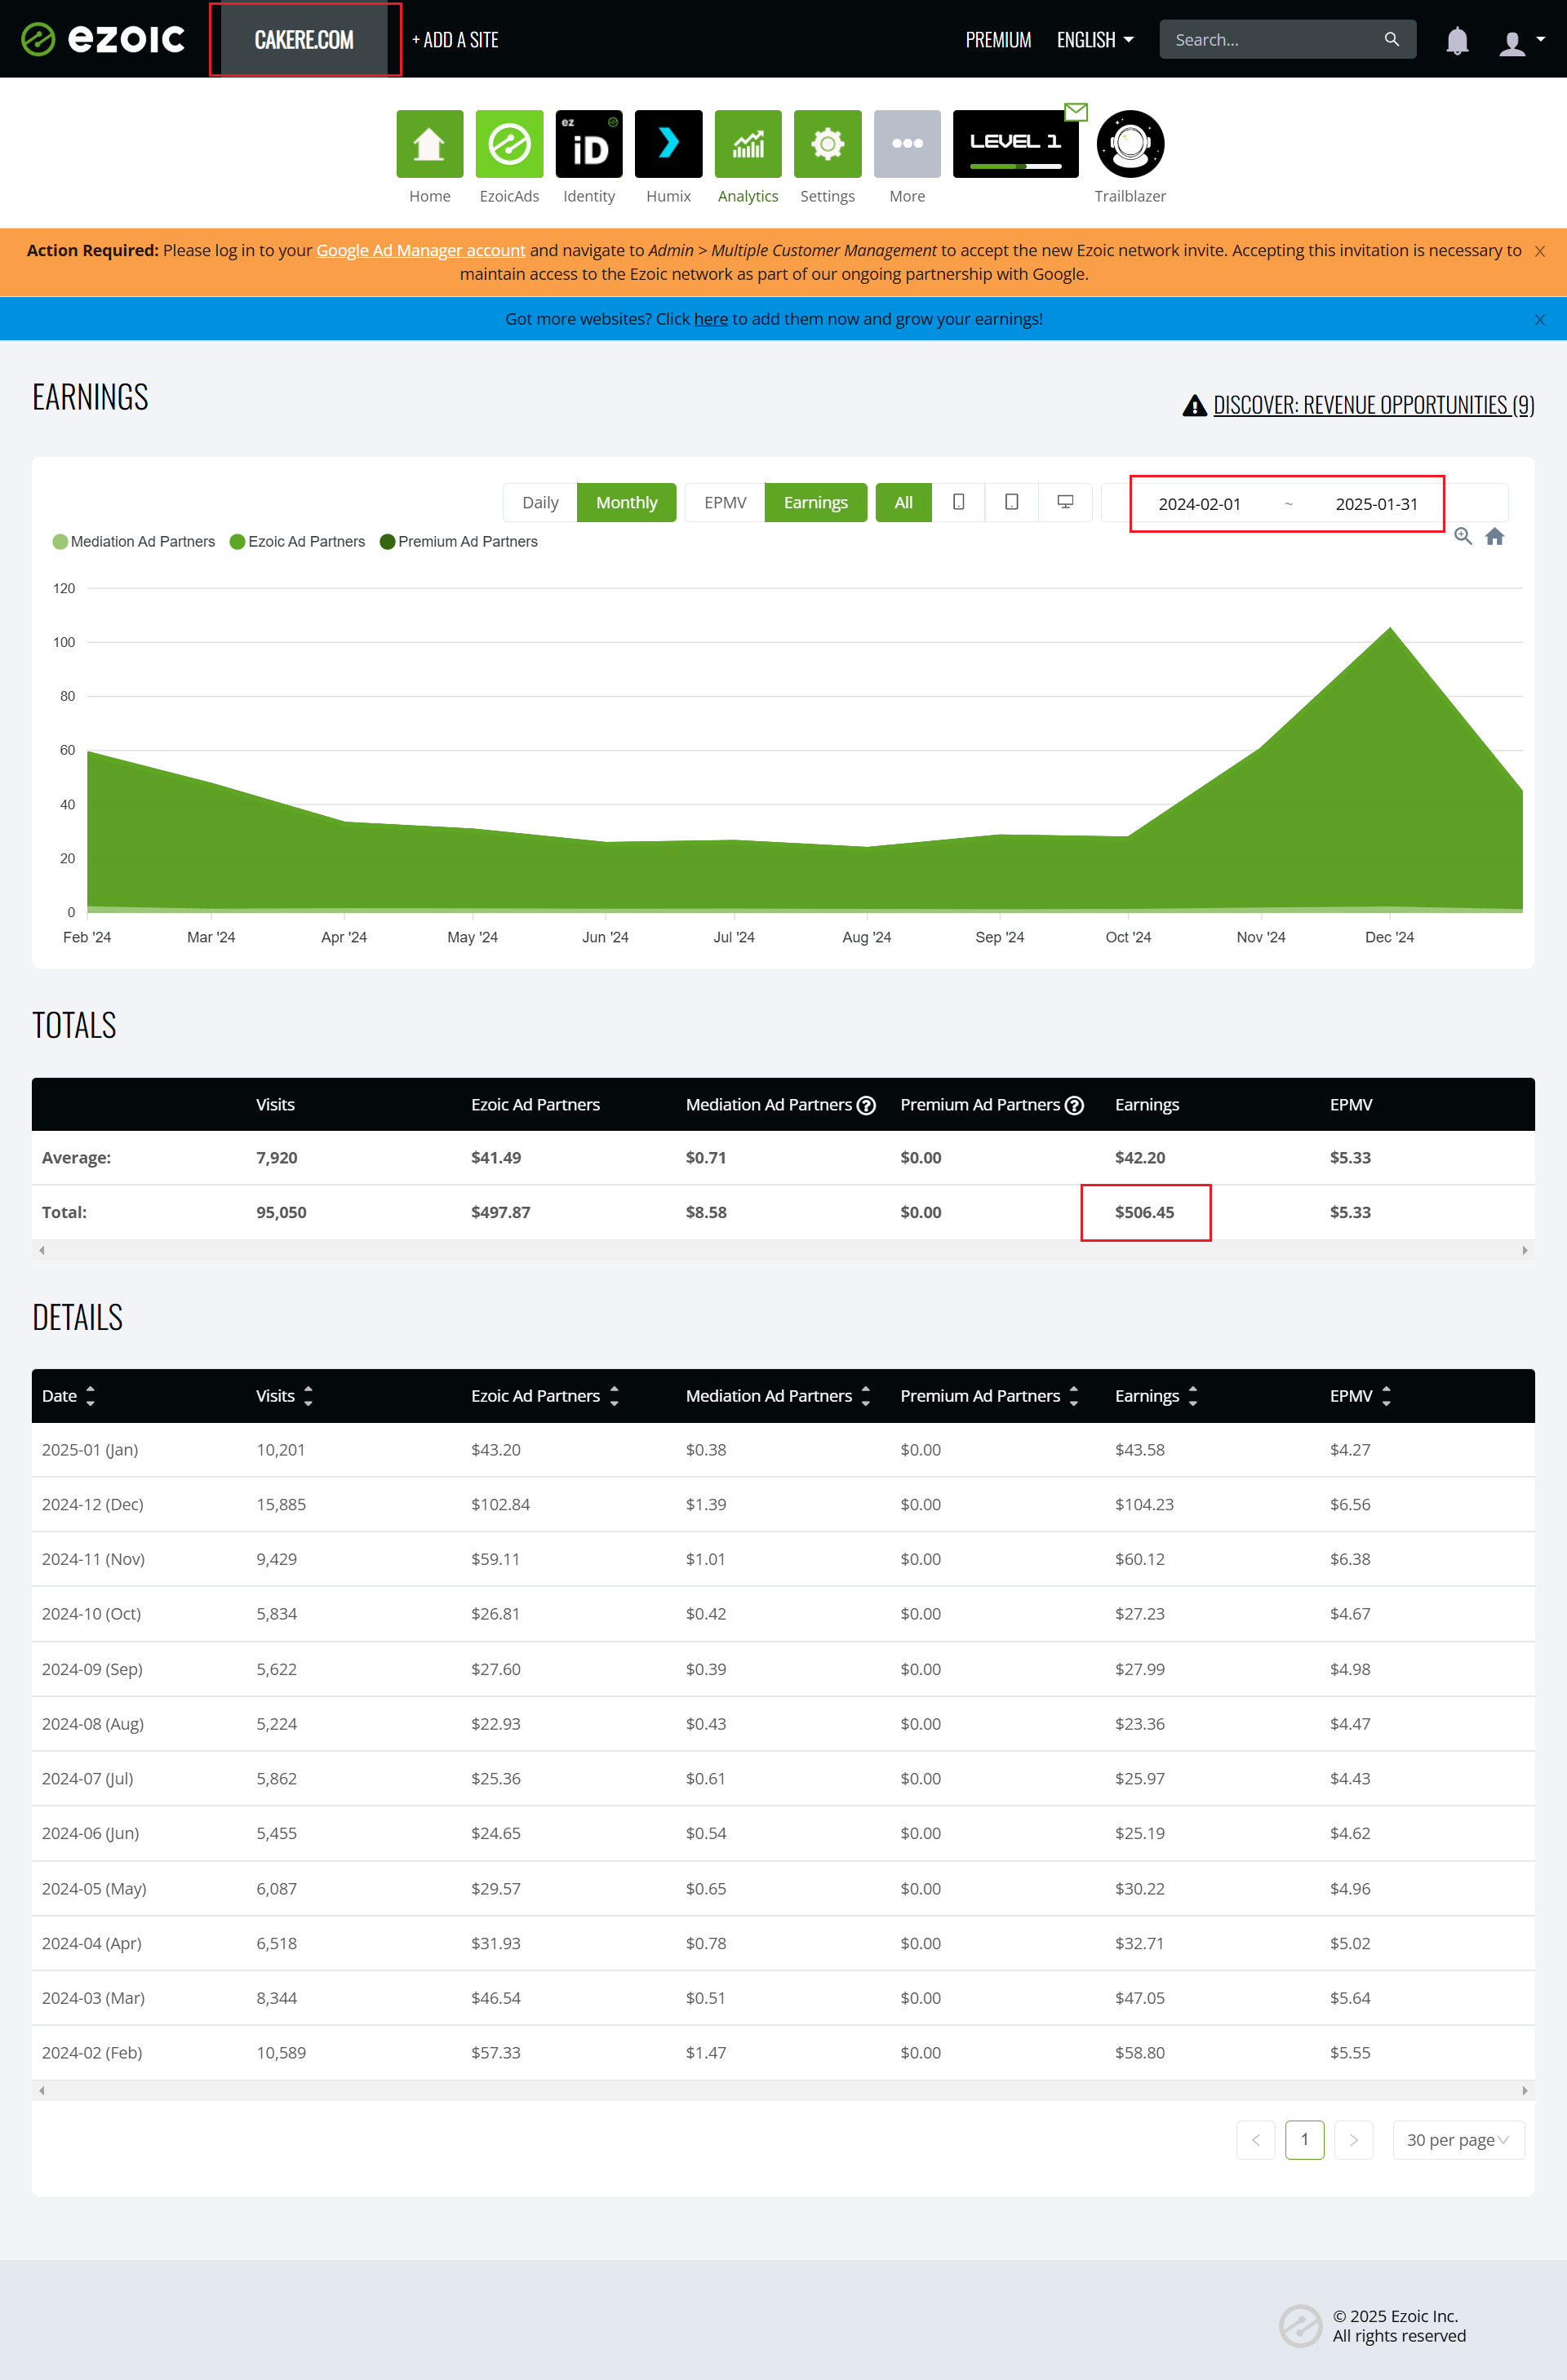The image size is (1567, 2380).
Task: Click the 2025-01 (Jan) earnings $43.58
Action: (x=1139, y=1450)
